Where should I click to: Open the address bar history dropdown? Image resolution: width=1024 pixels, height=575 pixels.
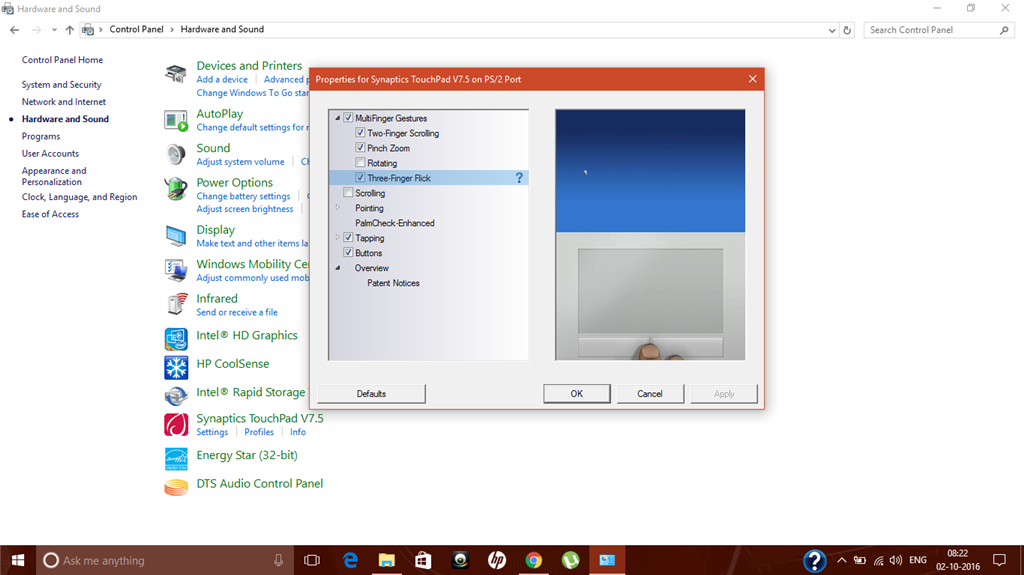pos(831,30)
